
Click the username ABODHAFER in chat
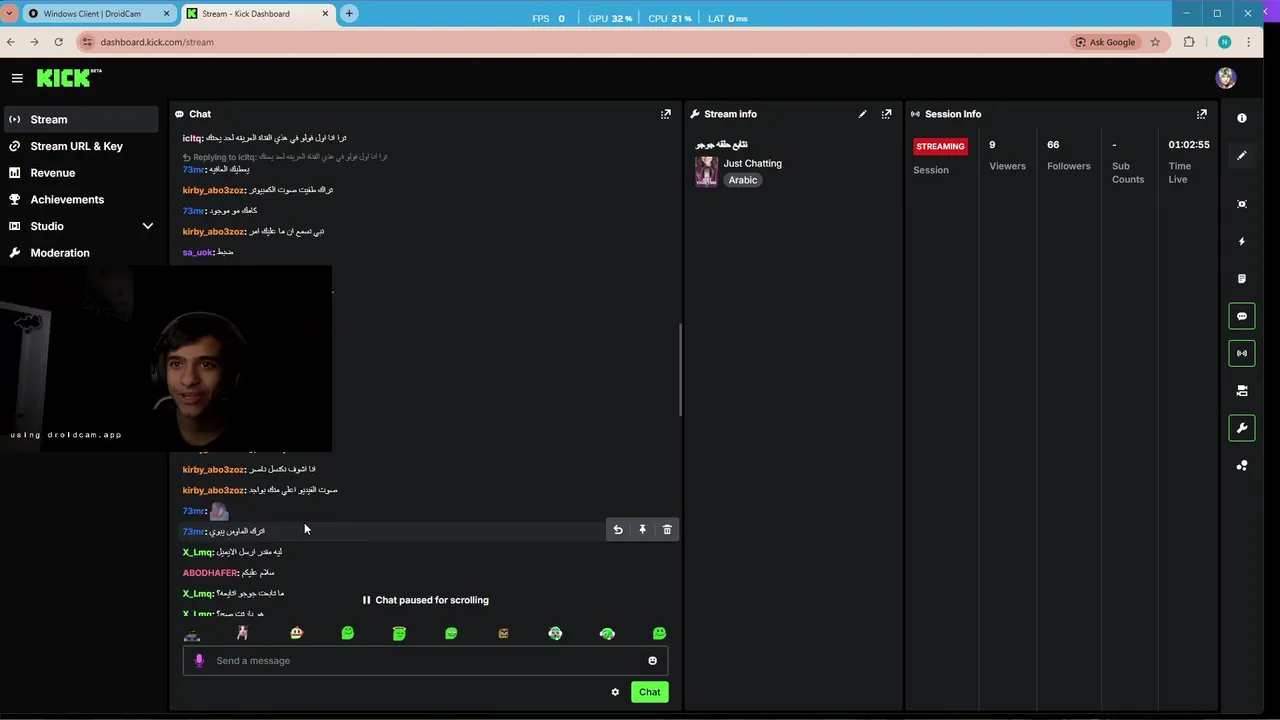click(x=210, y=573)
